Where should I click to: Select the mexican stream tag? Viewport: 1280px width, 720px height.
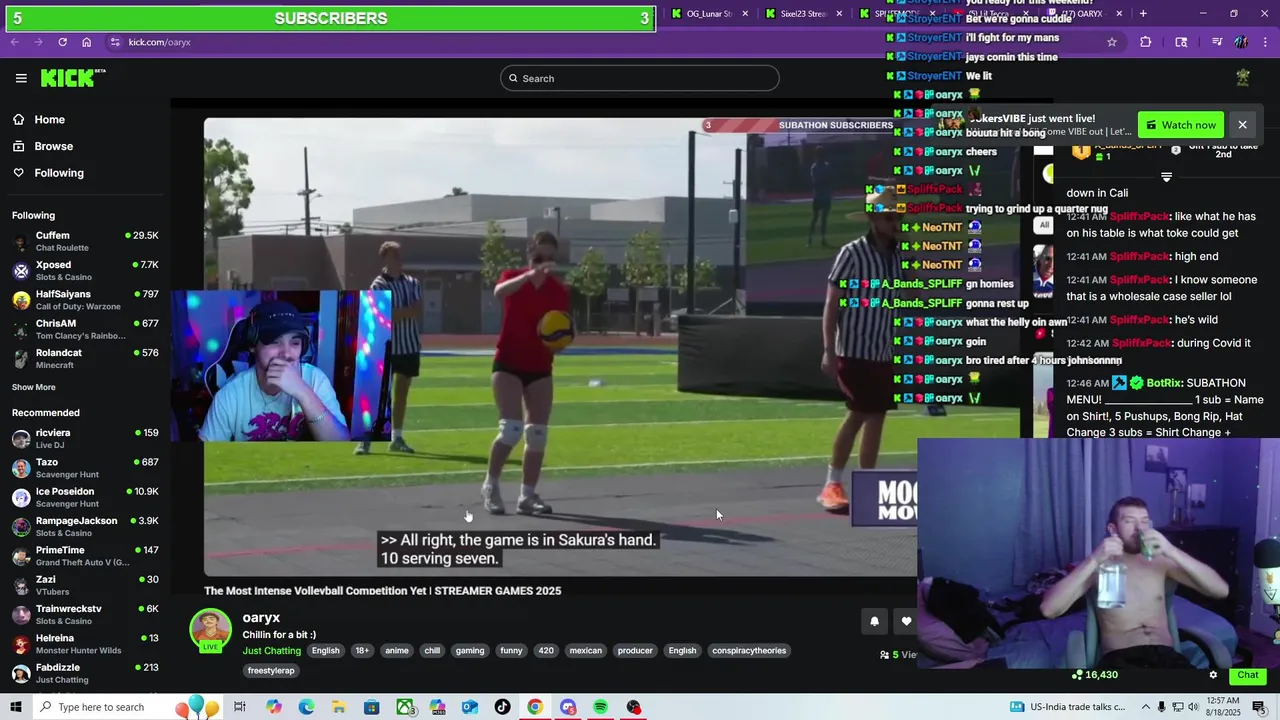point(586,650)
